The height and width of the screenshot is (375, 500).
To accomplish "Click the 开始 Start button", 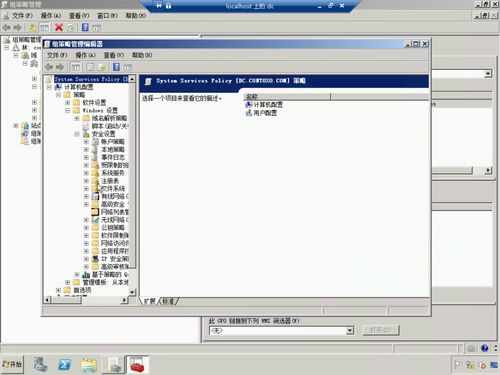I will pos(12,364).
